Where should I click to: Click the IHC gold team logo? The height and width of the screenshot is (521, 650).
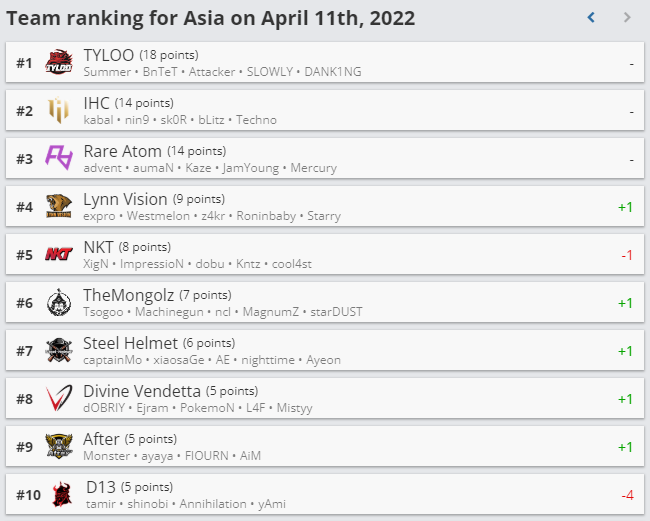click(58, 110)
